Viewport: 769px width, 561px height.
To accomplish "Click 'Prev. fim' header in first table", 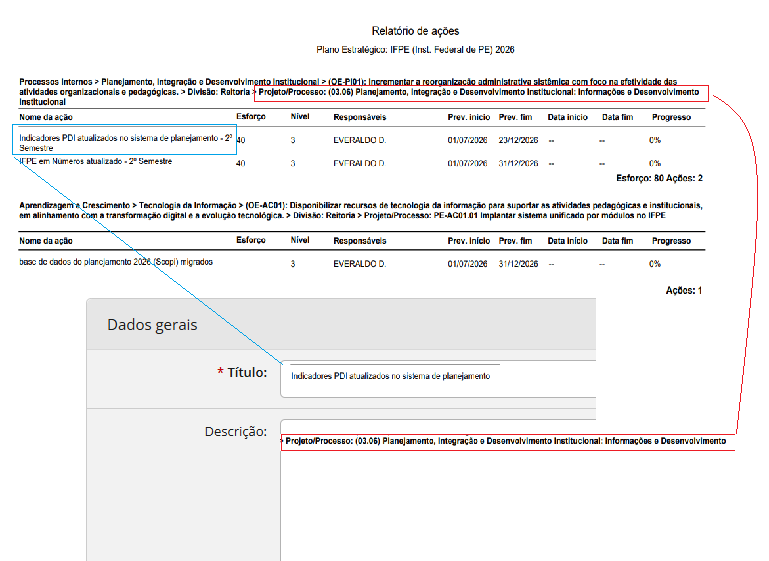I will pos(515,117).
